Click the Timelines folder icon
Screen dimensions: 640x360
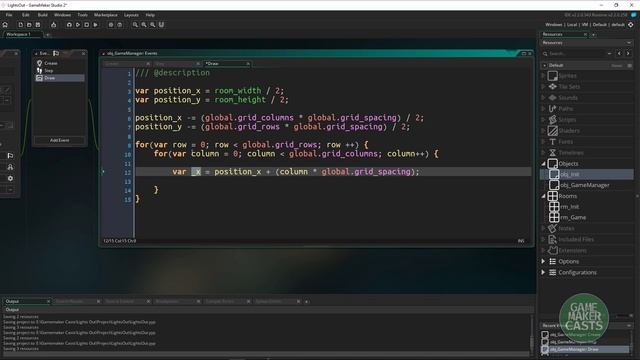553,153
